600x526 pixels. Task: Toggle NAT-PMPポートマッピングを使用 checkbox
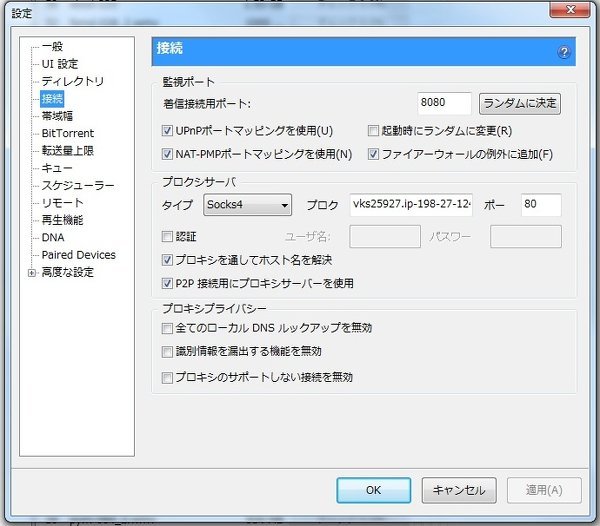coord(168,154)
